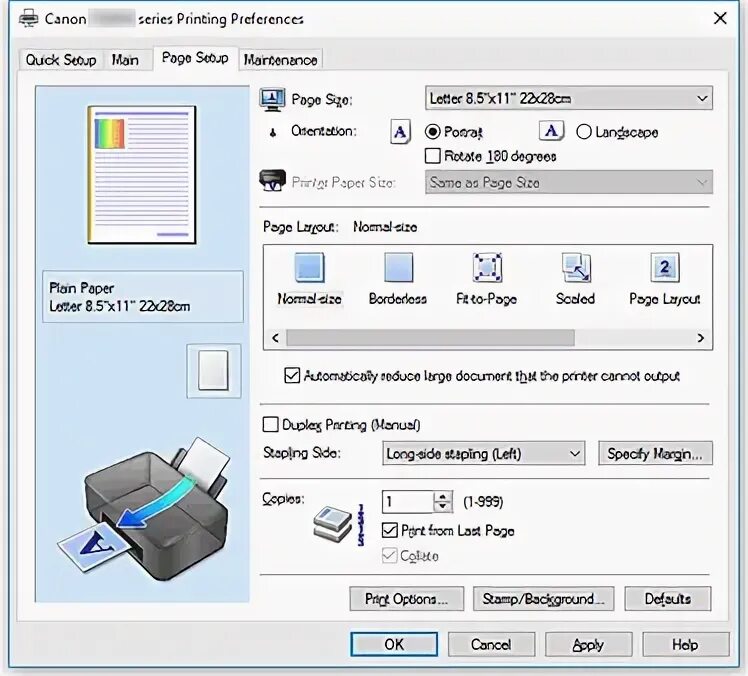Click the printer paper-feed illustration
748x676 pixels.
145,508
